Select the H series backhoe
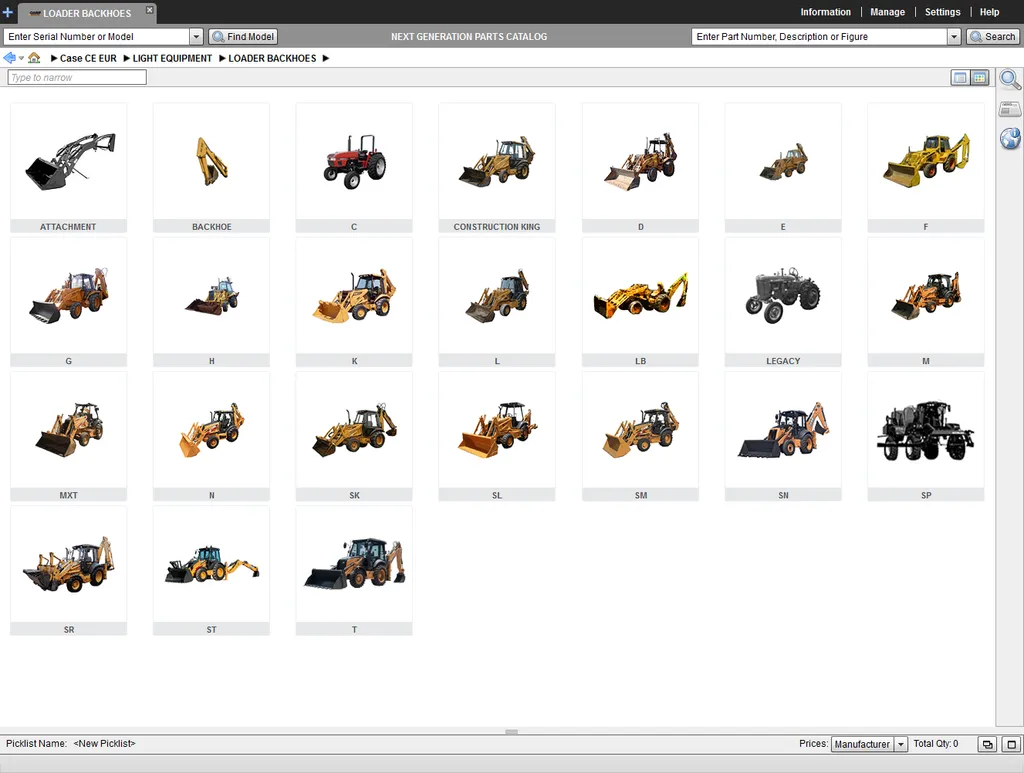The width and height of the screenshot is (1024, 773). (212, 302)
